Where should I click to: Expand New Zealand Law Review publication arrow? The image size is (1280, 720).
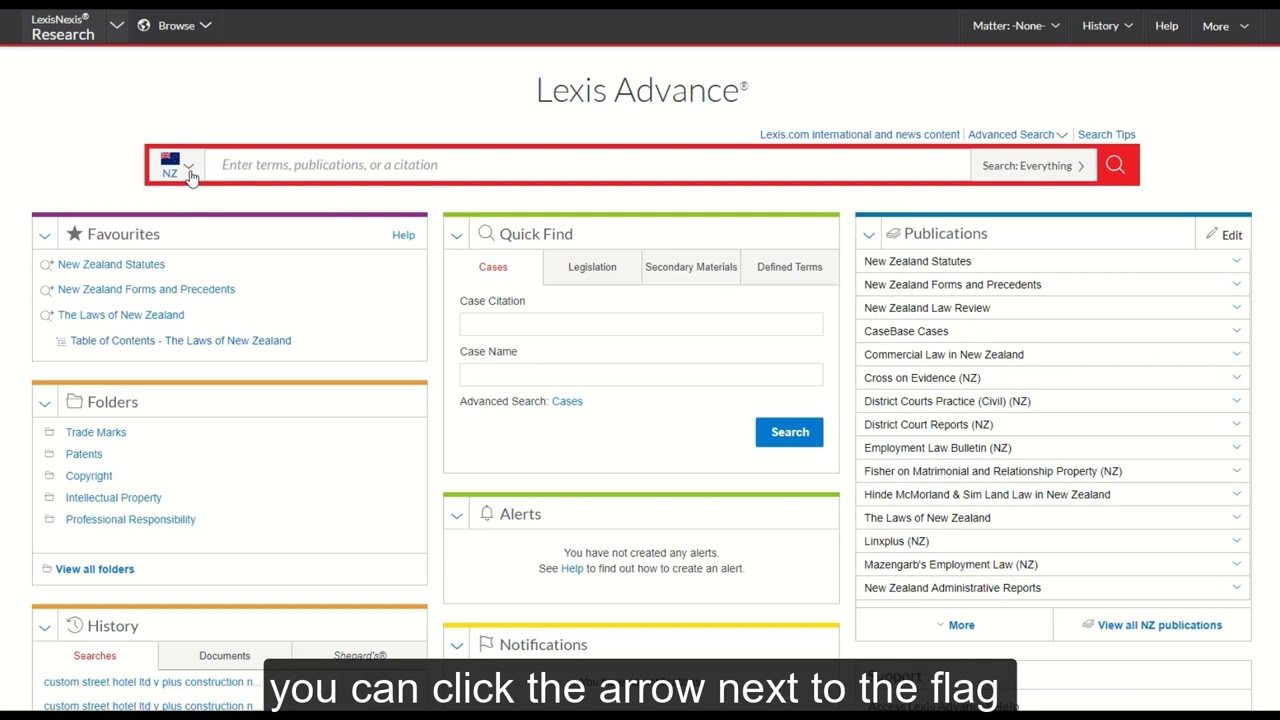point(1237,308)
